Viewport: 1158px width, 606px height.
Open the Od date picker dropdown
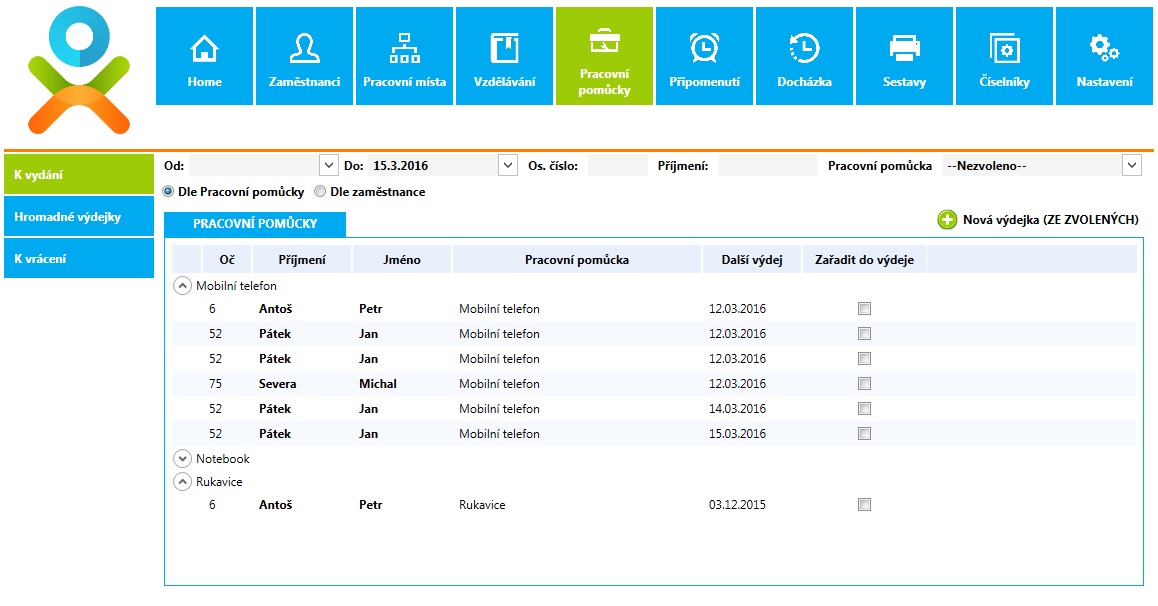(328, 166)
